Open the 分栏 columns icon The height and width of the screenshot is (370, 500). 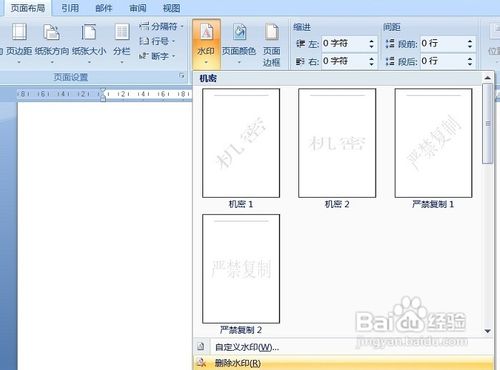122,32
